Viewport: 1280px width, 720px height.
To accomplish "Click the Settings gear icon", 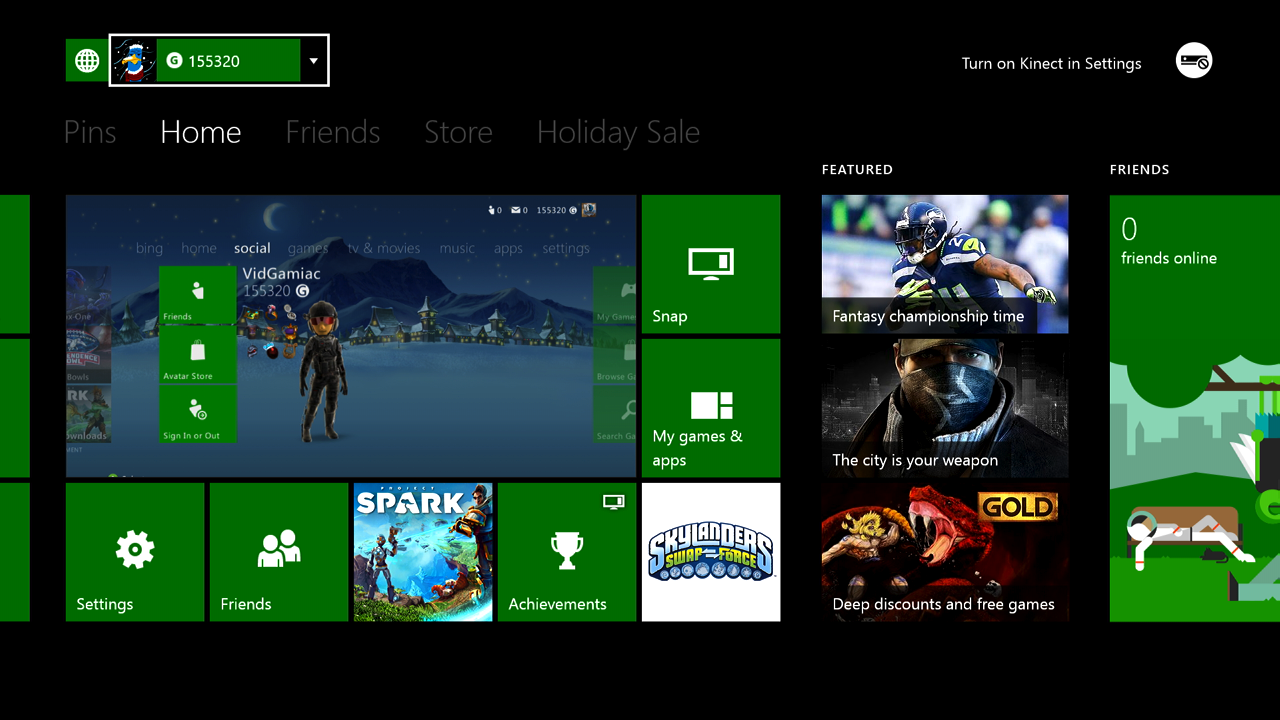I will pyautogui.click(x=135, y=549).
